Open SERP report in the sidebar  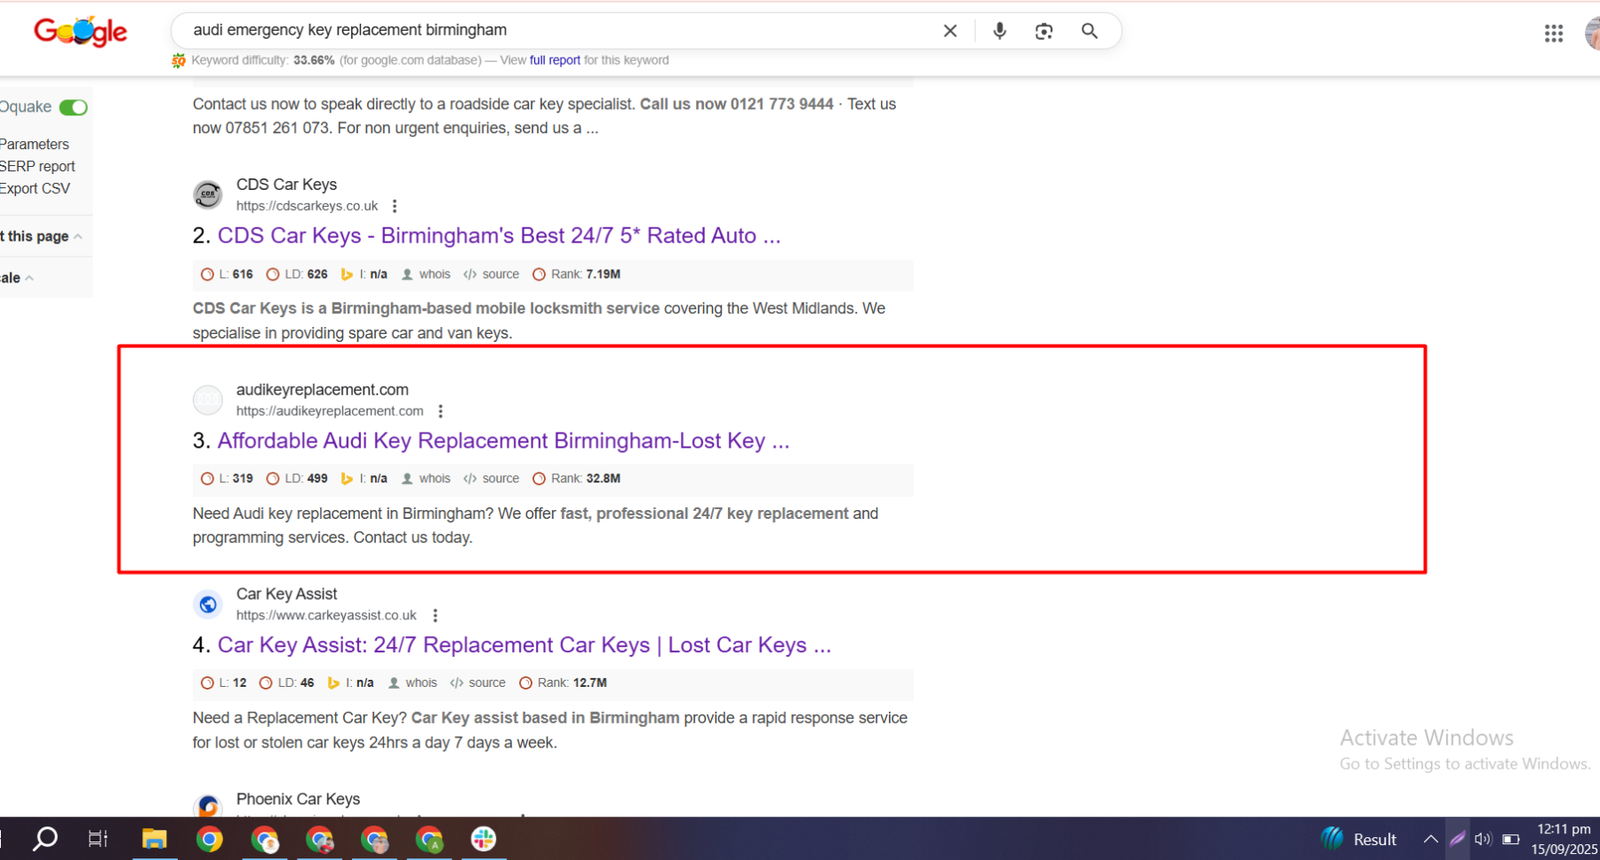tap(38, 166)
